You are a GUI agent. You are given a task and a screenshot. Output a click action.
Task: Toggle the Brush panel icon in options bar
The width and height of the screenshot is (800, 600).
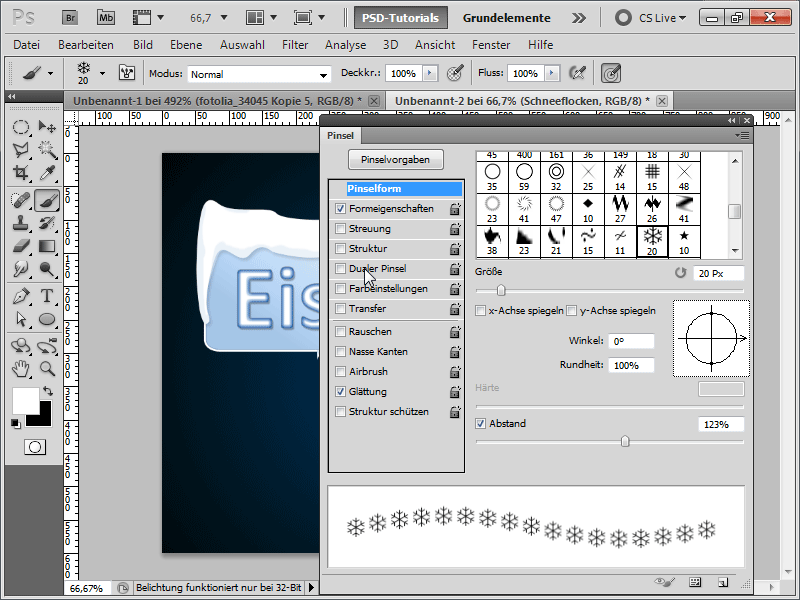[x=127, y=73]
